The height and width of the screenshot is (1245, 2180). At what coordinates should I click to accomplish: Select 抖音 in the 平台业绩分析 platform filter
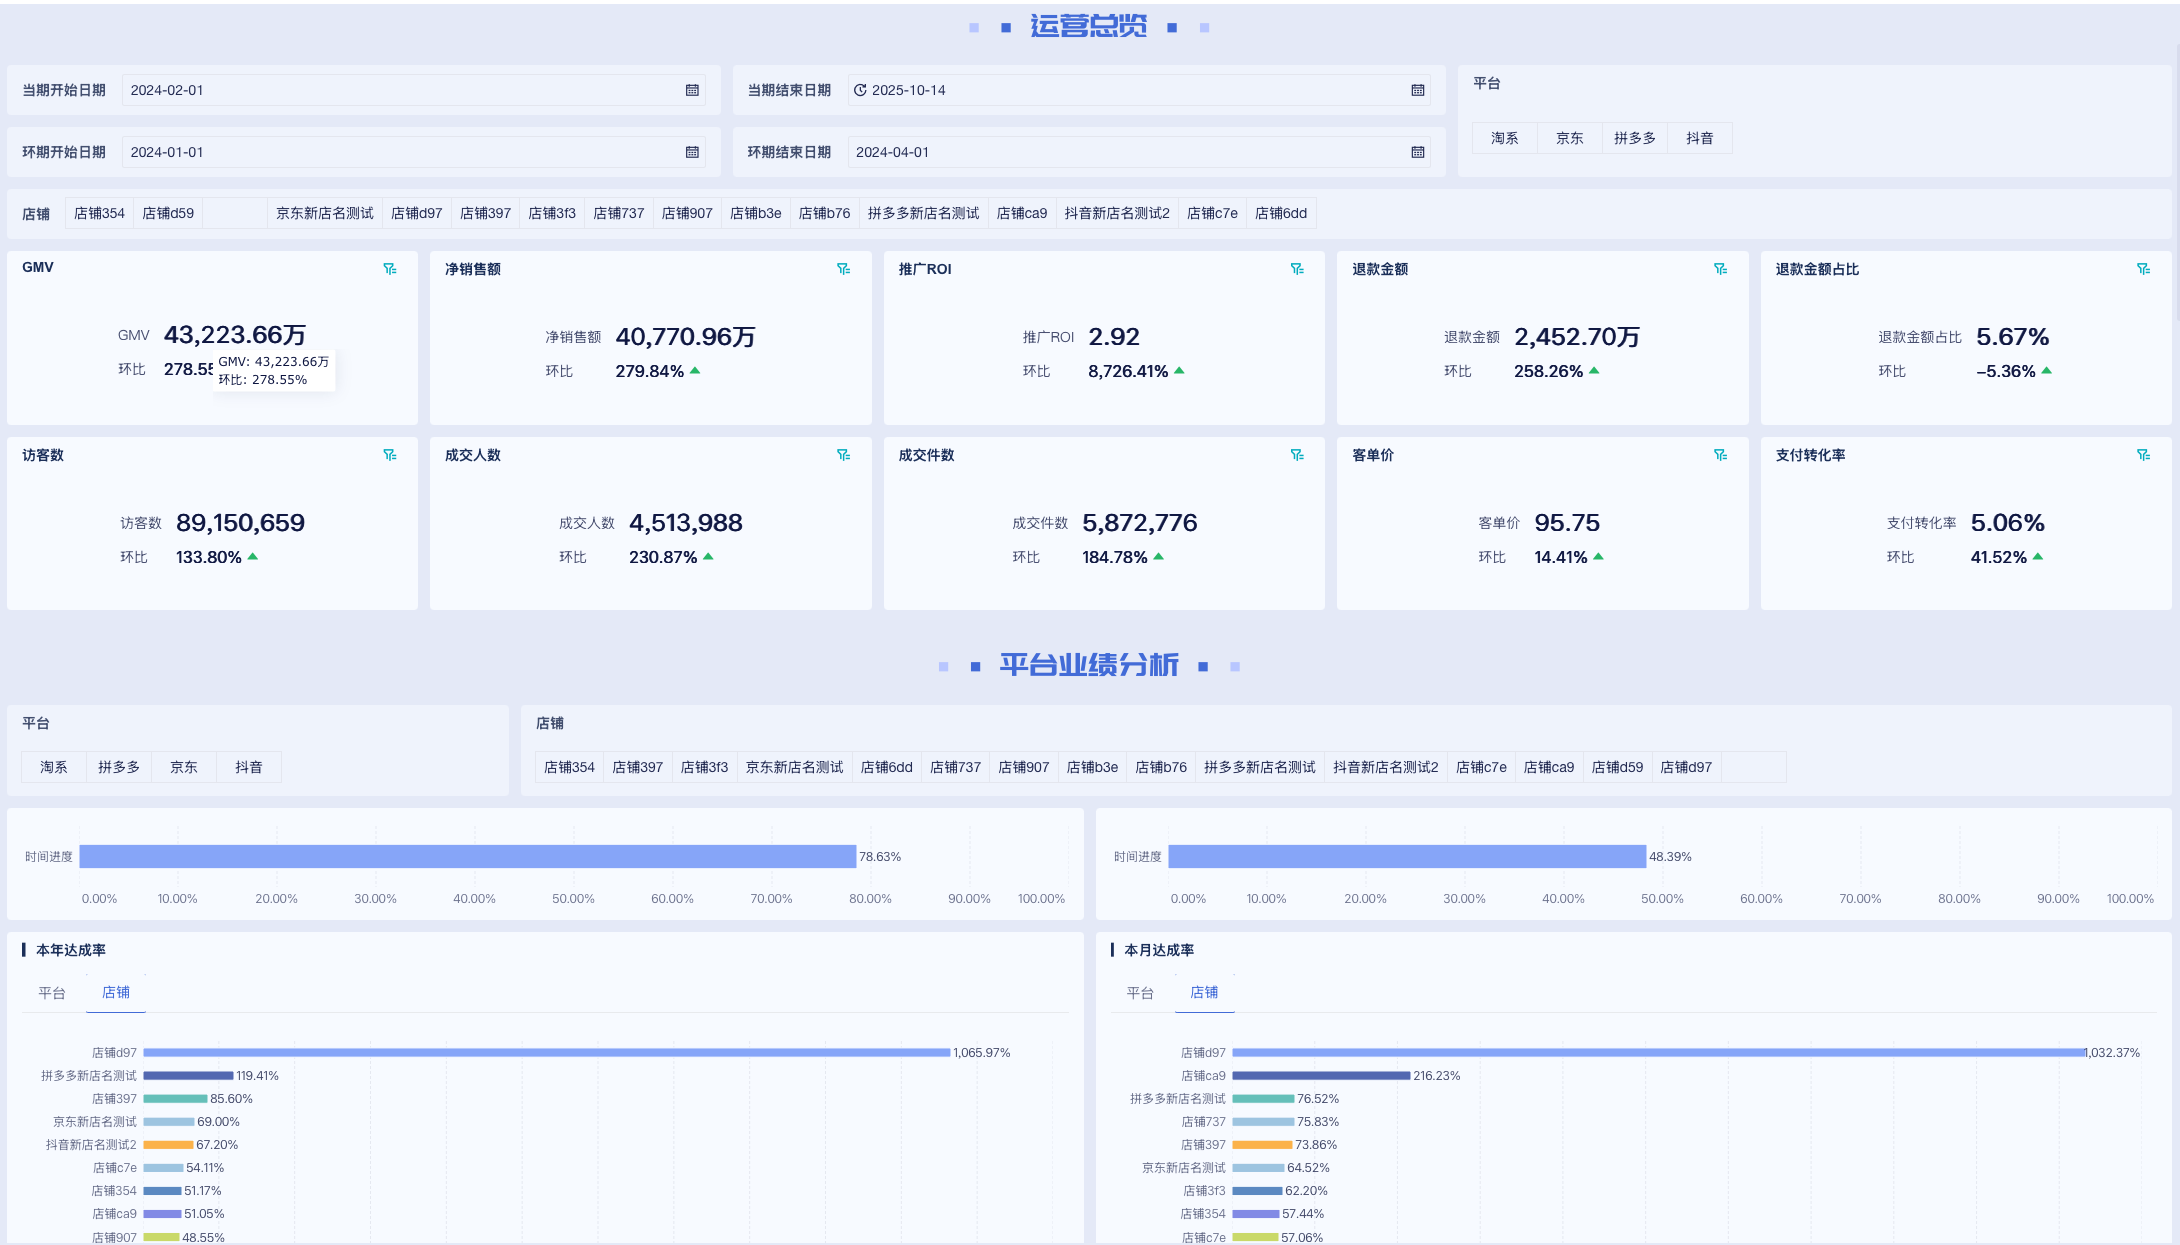(x=248, y=767)
